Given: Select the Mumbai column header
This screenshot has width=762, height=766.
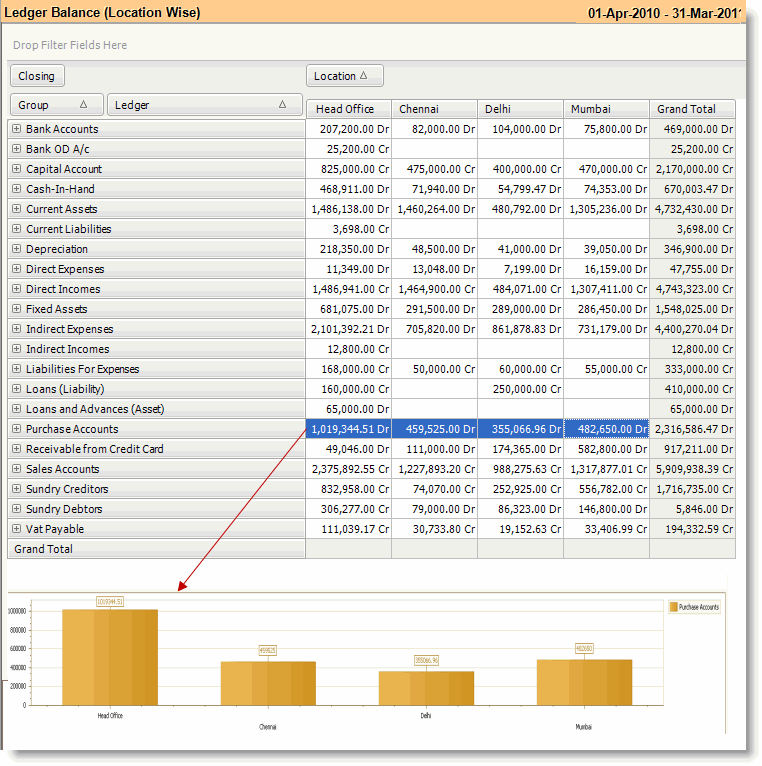Looking at the screenshot, I should point(606,109).
